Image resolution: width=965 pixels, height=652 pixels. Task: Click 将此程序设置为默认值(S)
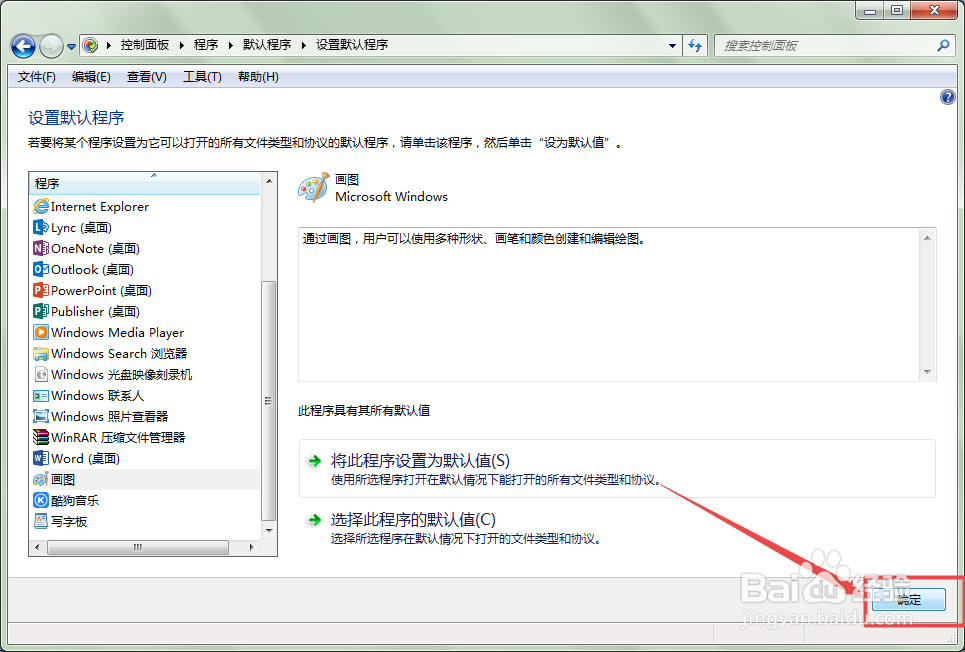[x=617, y=469]
